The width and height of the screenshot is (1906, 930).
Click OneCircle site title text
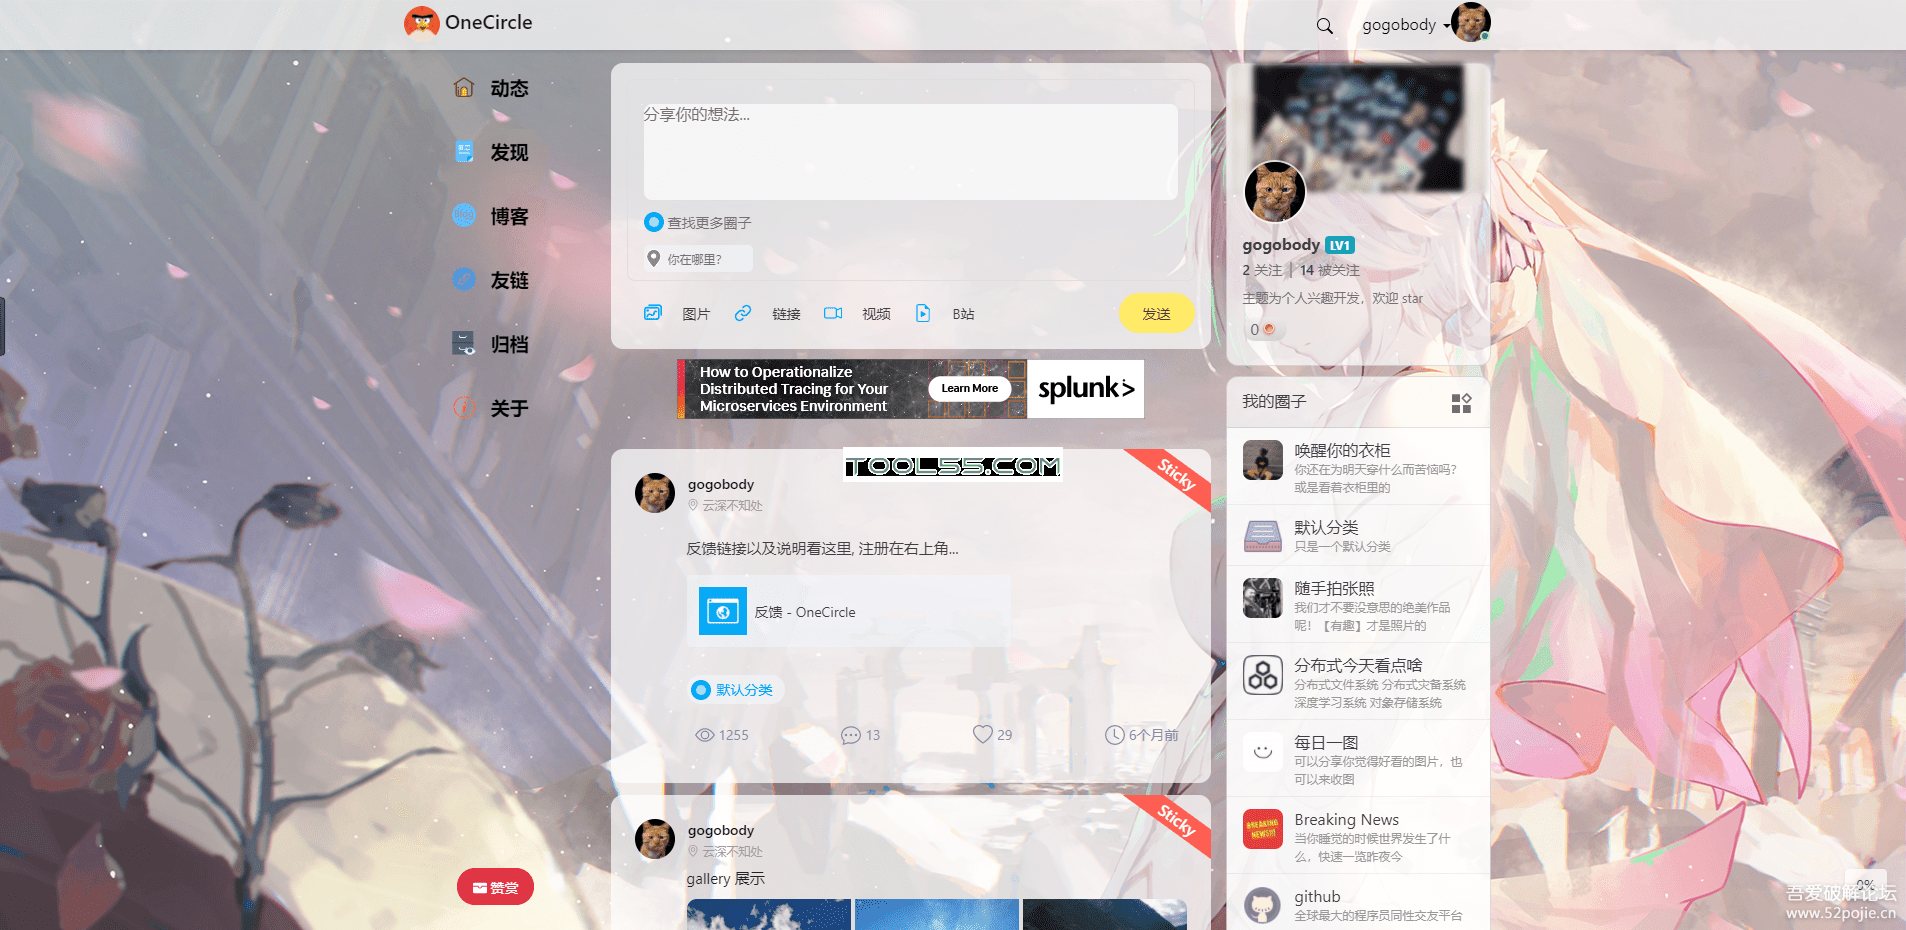[x=488, y=22]
